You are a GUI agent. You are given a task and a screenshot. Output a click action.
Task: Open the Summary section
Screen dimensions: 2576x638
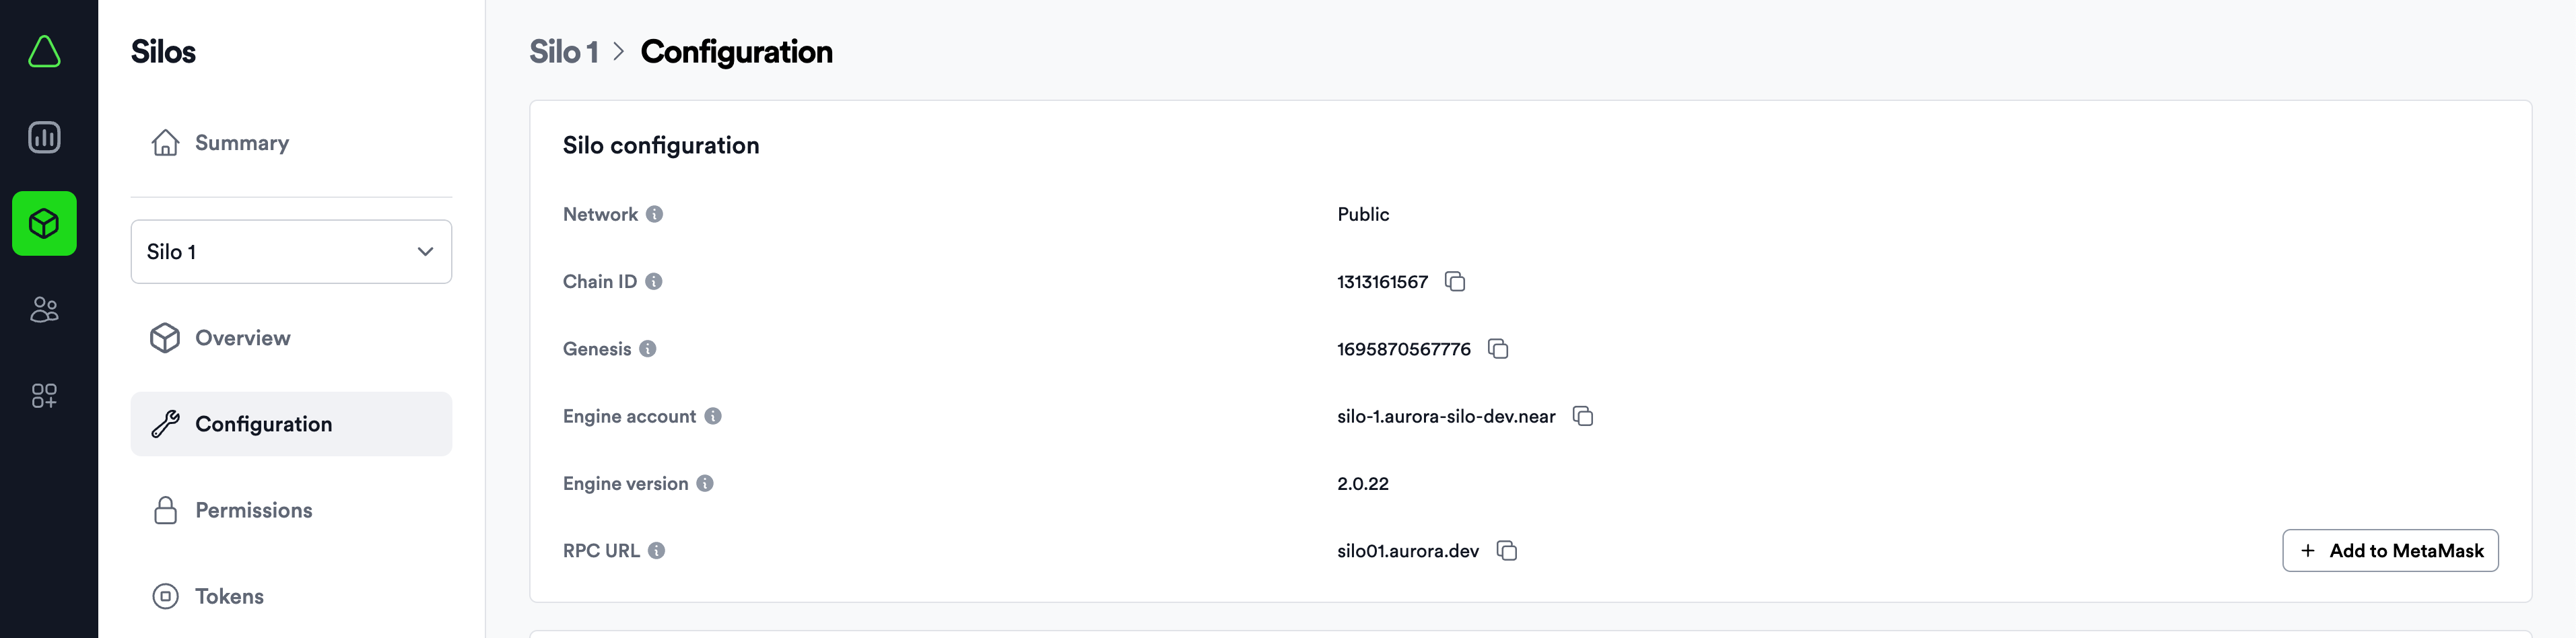[x=241, y=142]
